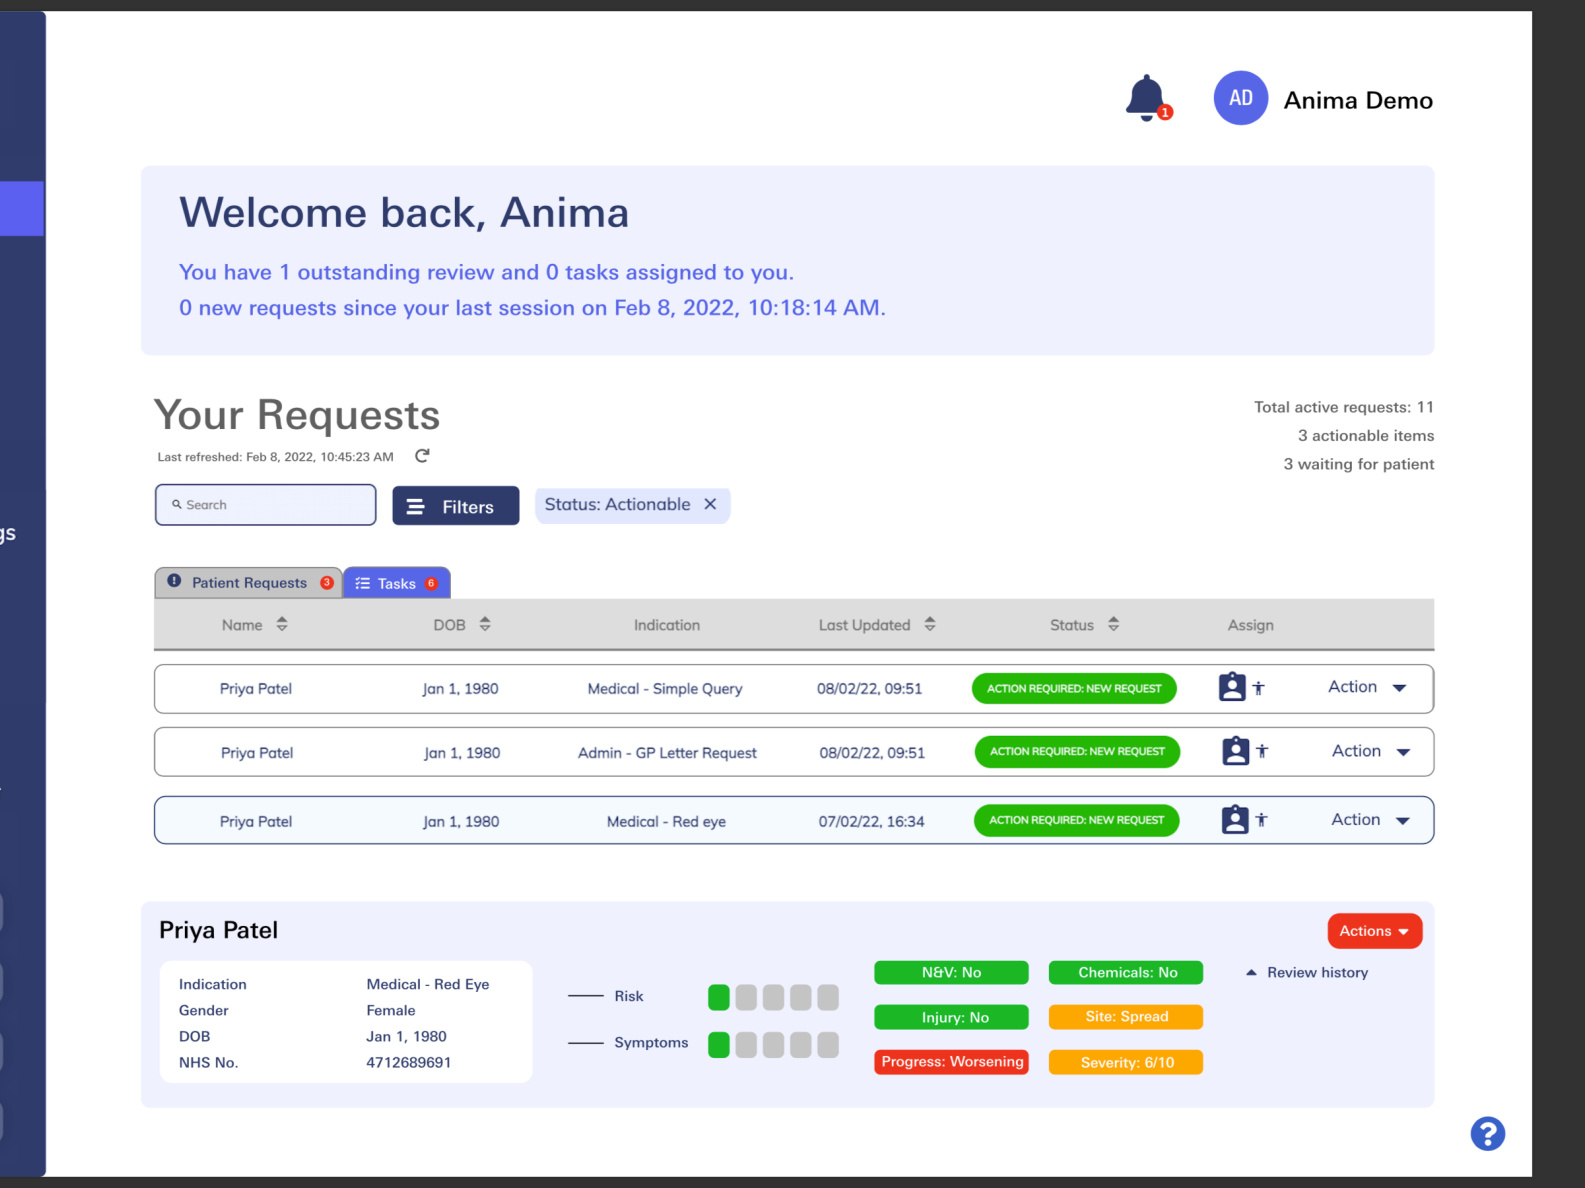Refresh requests using the reload icon
The image size is (1585, 1188).
[x=422, y=456]
